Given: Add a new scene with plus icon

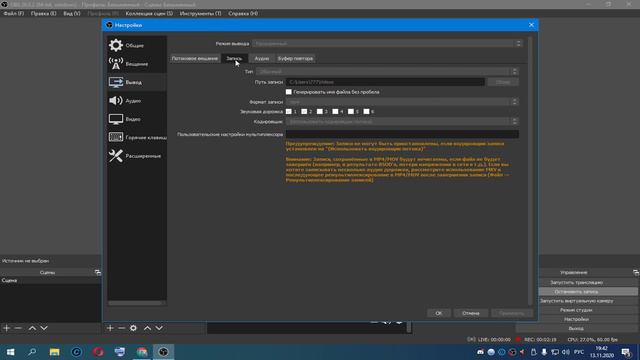Looking at the screenshot, I should [7, 328].
